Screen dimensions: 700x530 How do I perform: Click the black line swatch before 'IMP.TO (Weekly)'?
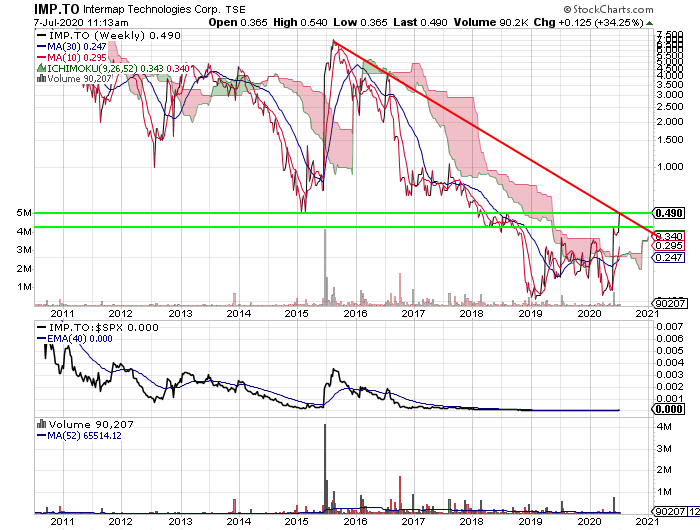click(x=42, y=36)
